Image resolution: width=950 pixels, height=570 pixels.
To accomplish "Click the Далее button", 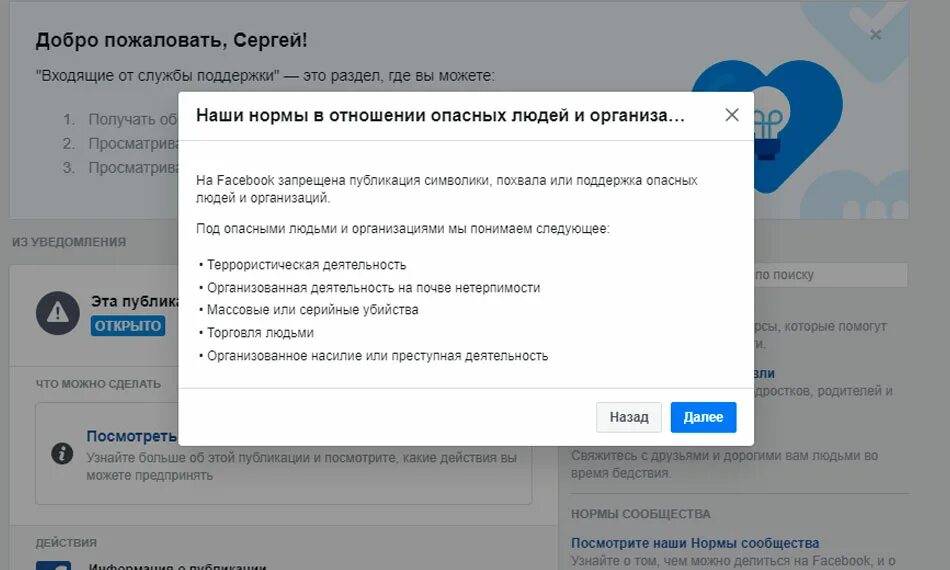I will point(703,417).
